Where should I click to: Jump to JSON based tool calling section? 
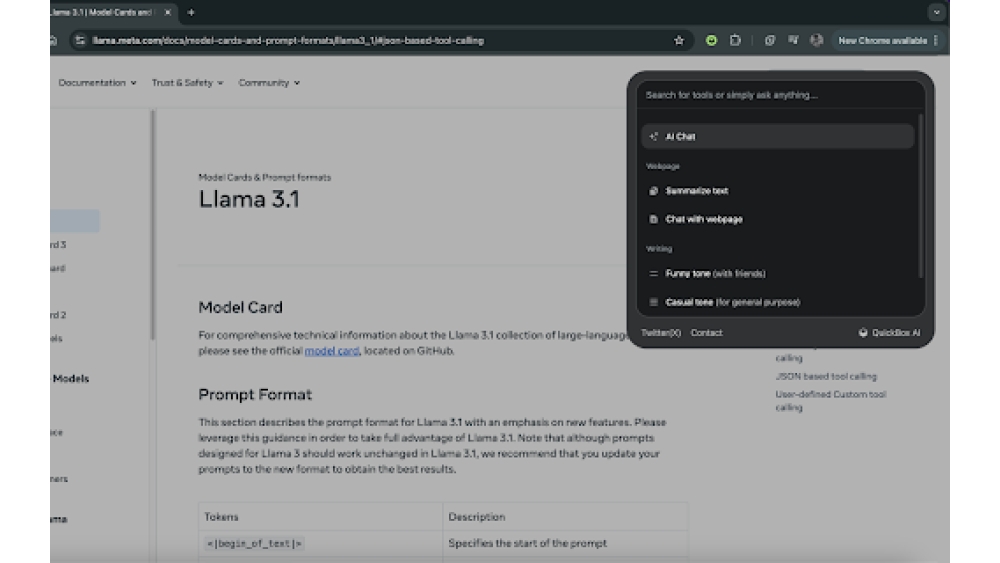coord(826,376)
